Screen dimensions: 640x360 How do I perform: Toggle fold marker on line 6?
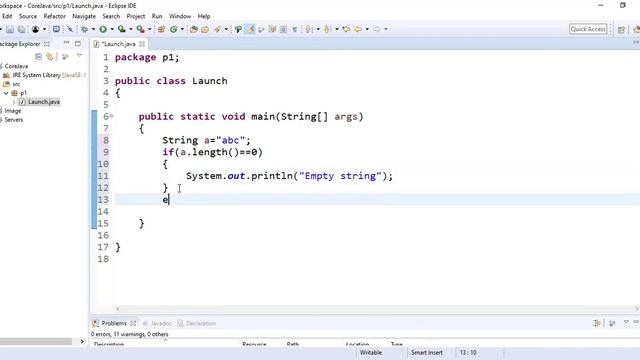tap(111, 116)
